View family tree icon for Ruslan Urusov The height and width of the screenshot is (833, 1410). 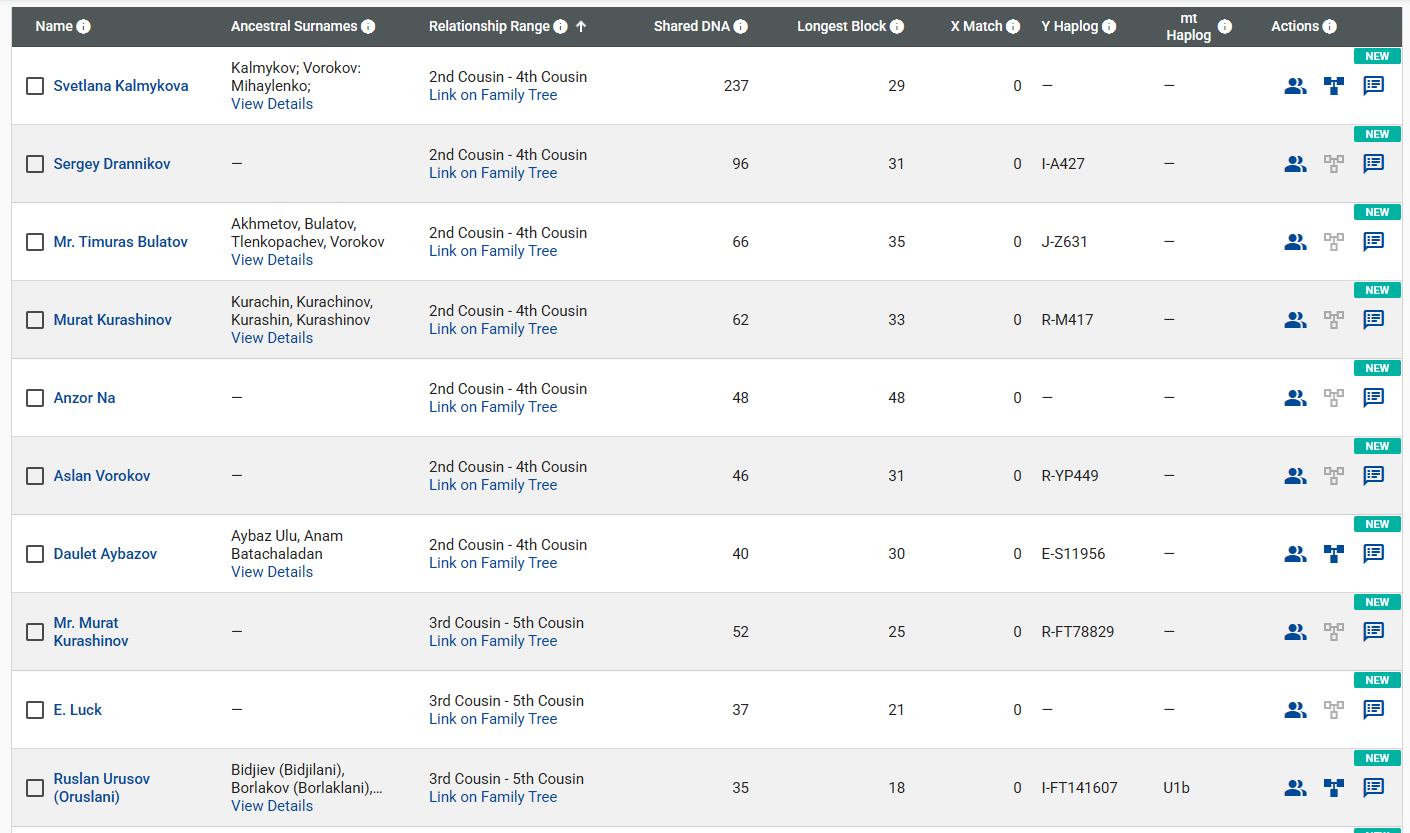tap(1333, 788)
